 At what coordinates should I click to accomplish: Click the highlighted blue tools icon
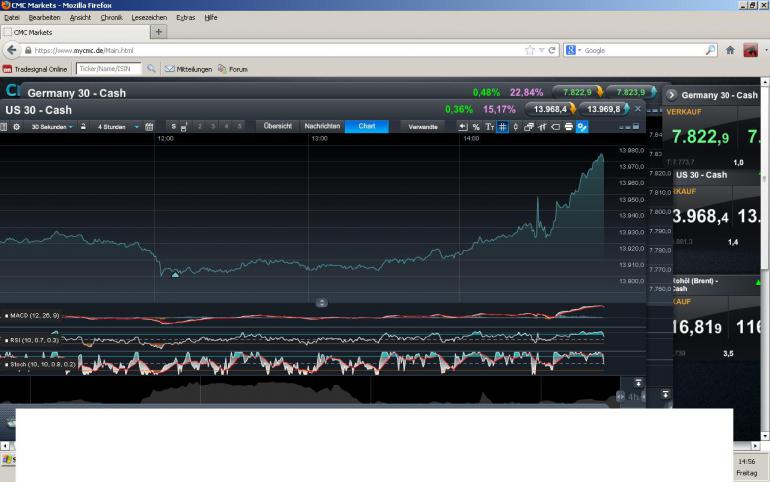click(582, 127)
